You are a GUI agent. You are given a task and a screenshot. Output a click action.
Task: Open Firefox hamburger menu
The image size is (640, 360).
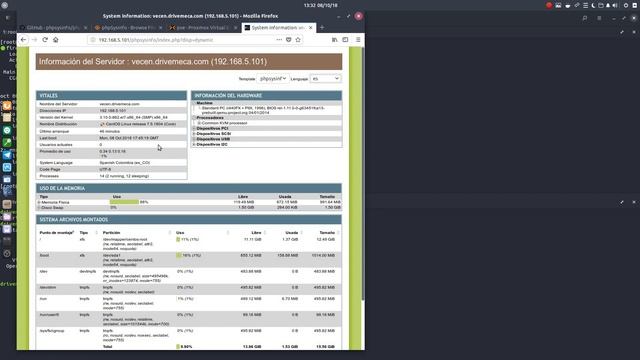(358, 40)
